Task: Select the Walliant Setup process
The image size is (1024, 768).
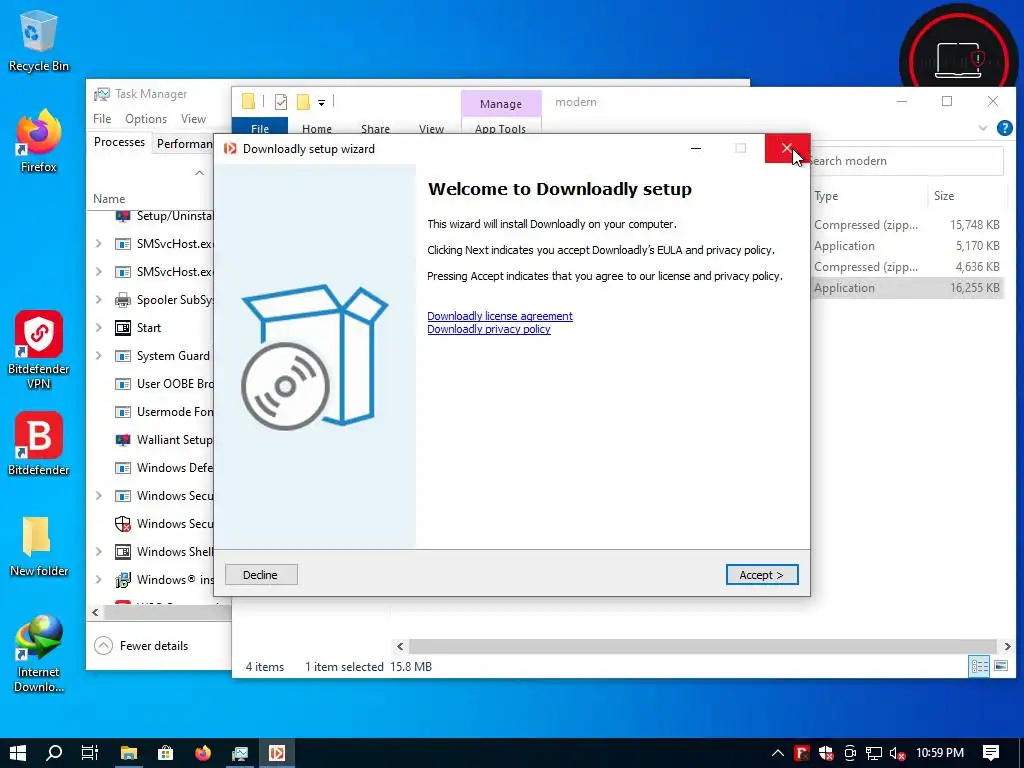Action: (163, 440)
